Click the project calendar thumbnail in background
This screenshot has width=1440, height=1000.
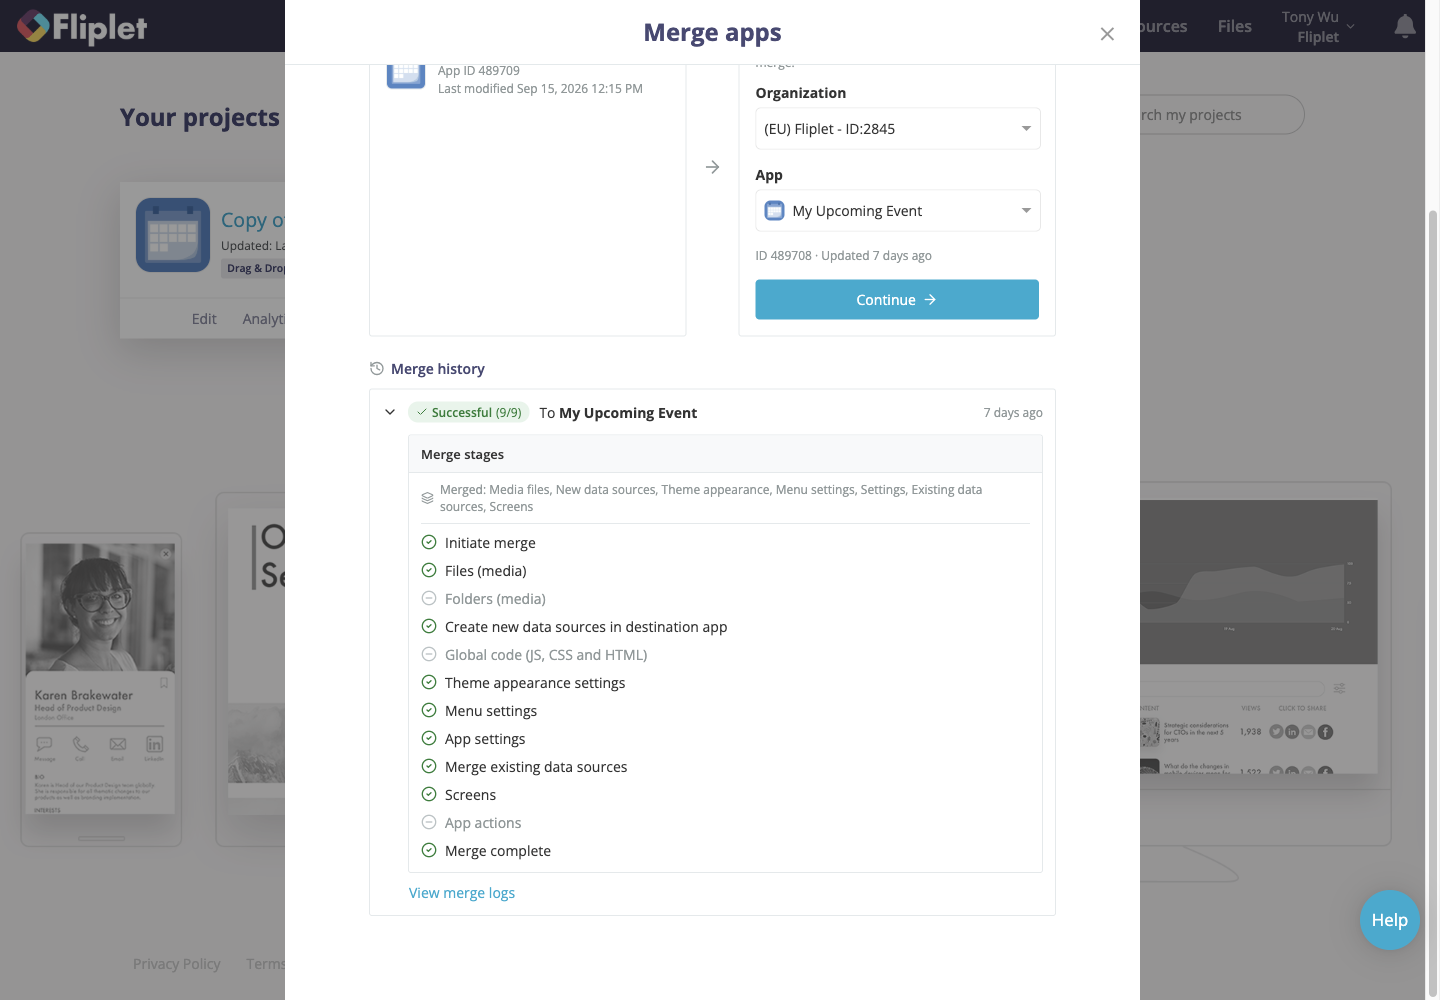pos(173,235)
